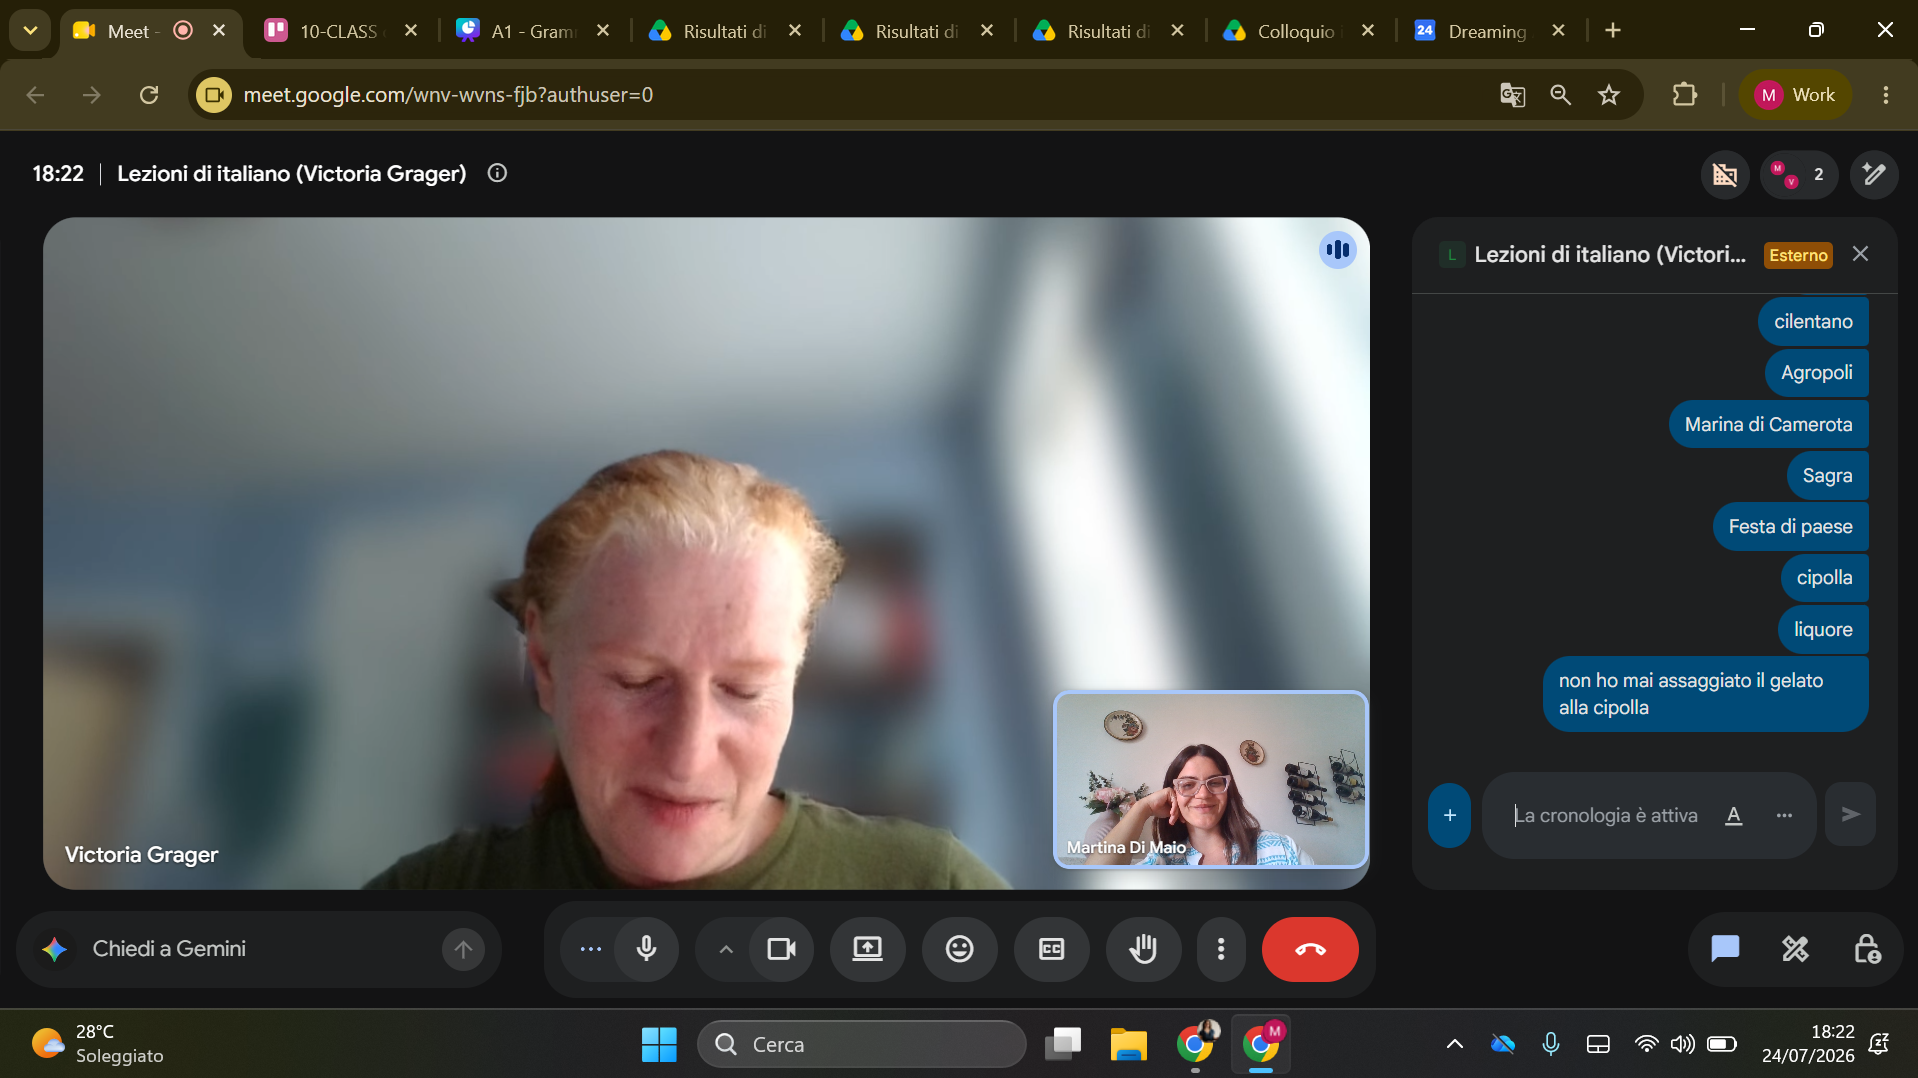The image size is (1918, 1078).
Task: Toggle backgrounds-off indicator icon at top right
Action: pyautogui.click(x=1725, y=175)
